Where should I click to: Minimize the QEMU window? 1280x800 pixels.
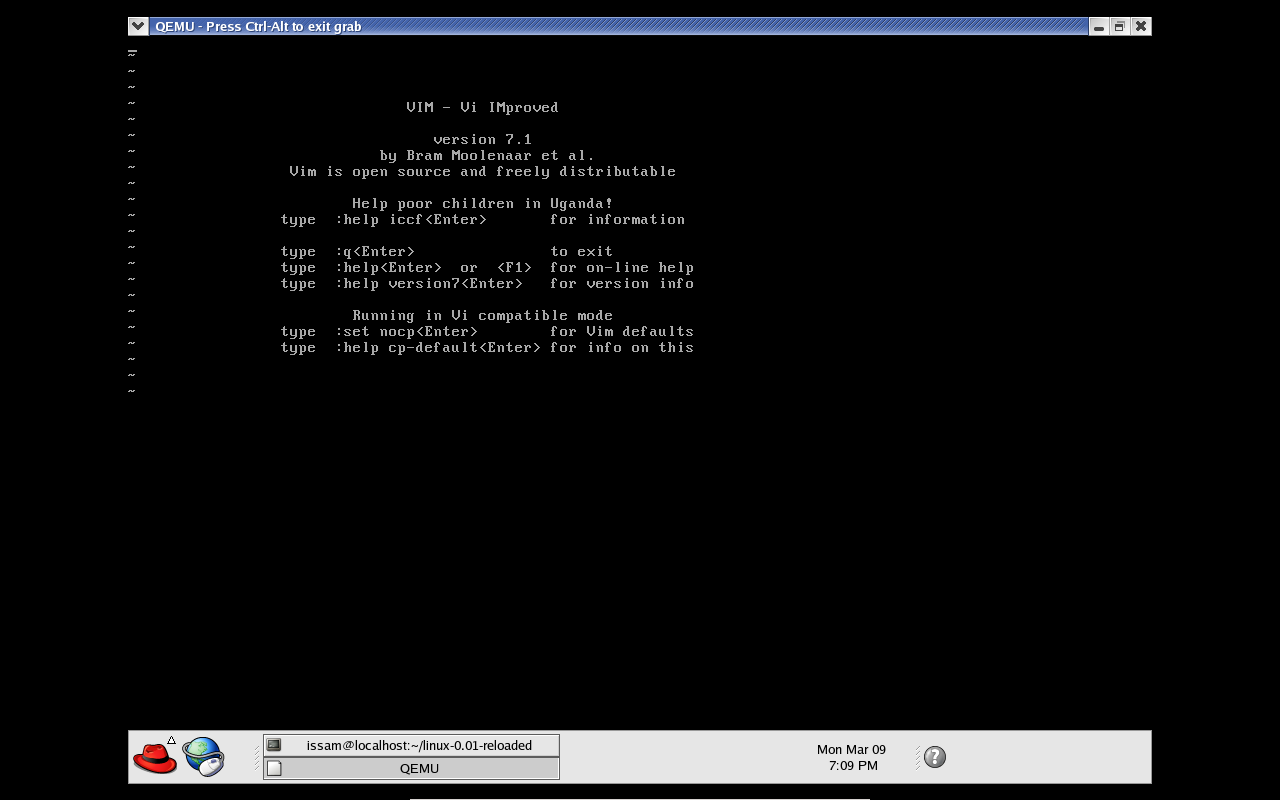click(1099, 27)
